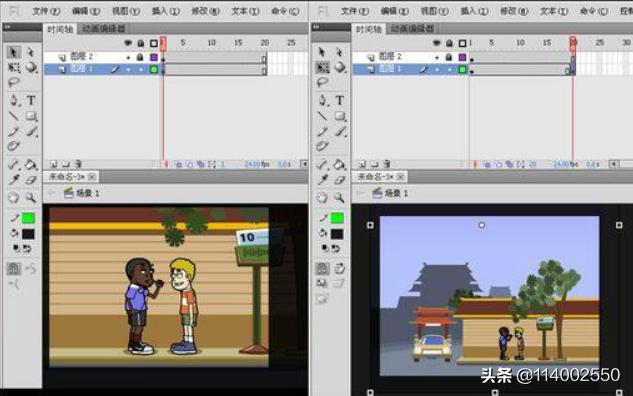Toggle lock all layers icon in left timeline

[140, 43]
